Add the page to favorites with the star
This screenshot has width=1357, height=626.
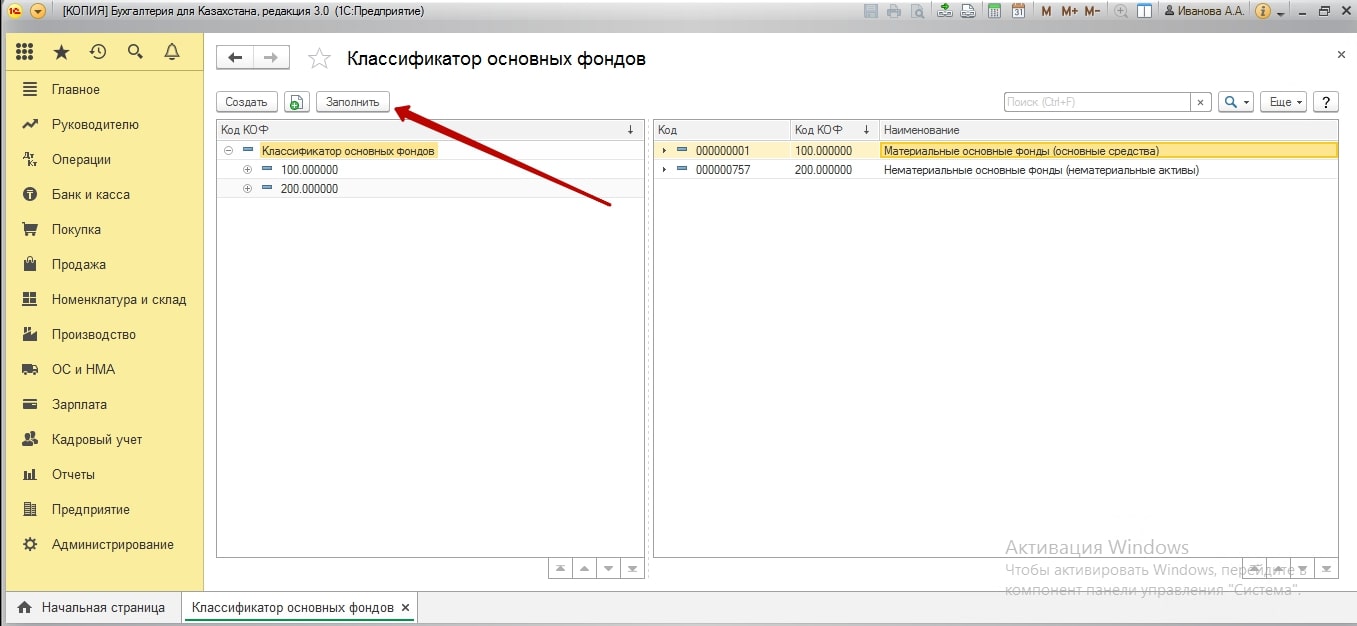[x=319, y=59]
